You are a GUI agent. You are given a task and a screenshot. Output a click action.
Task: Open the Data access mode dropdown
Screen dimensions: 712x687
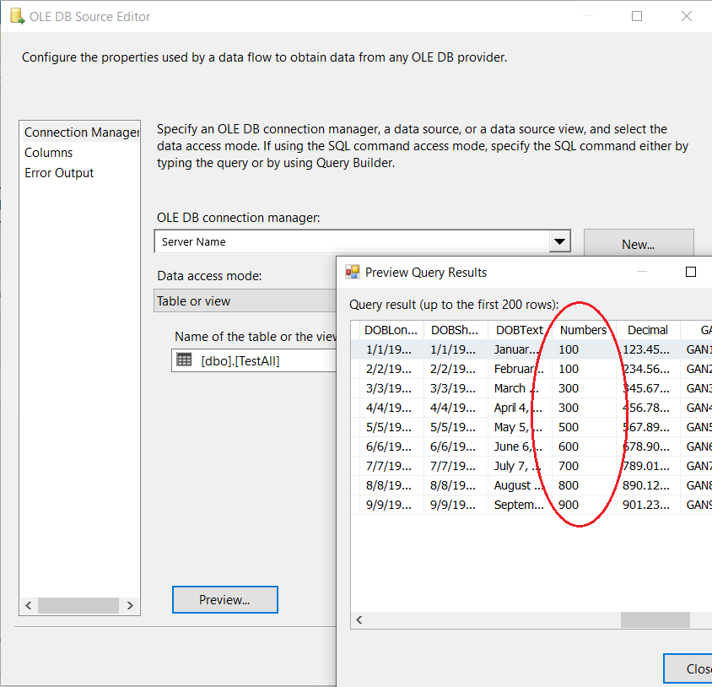[x=246, y=301]
